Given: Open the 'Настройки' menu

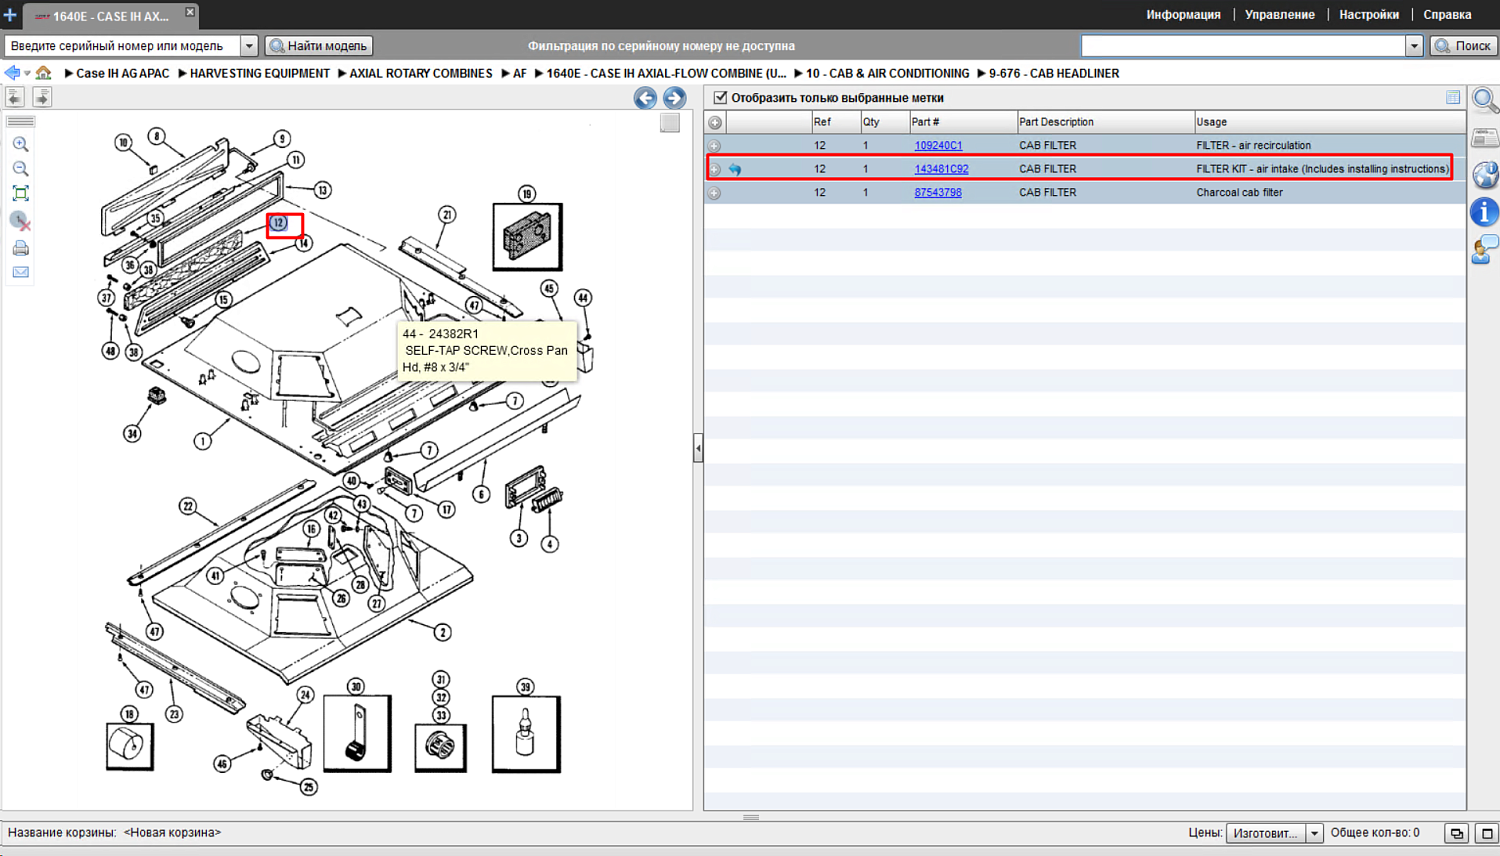Looking at the screenshot, I should (1369, 15).
